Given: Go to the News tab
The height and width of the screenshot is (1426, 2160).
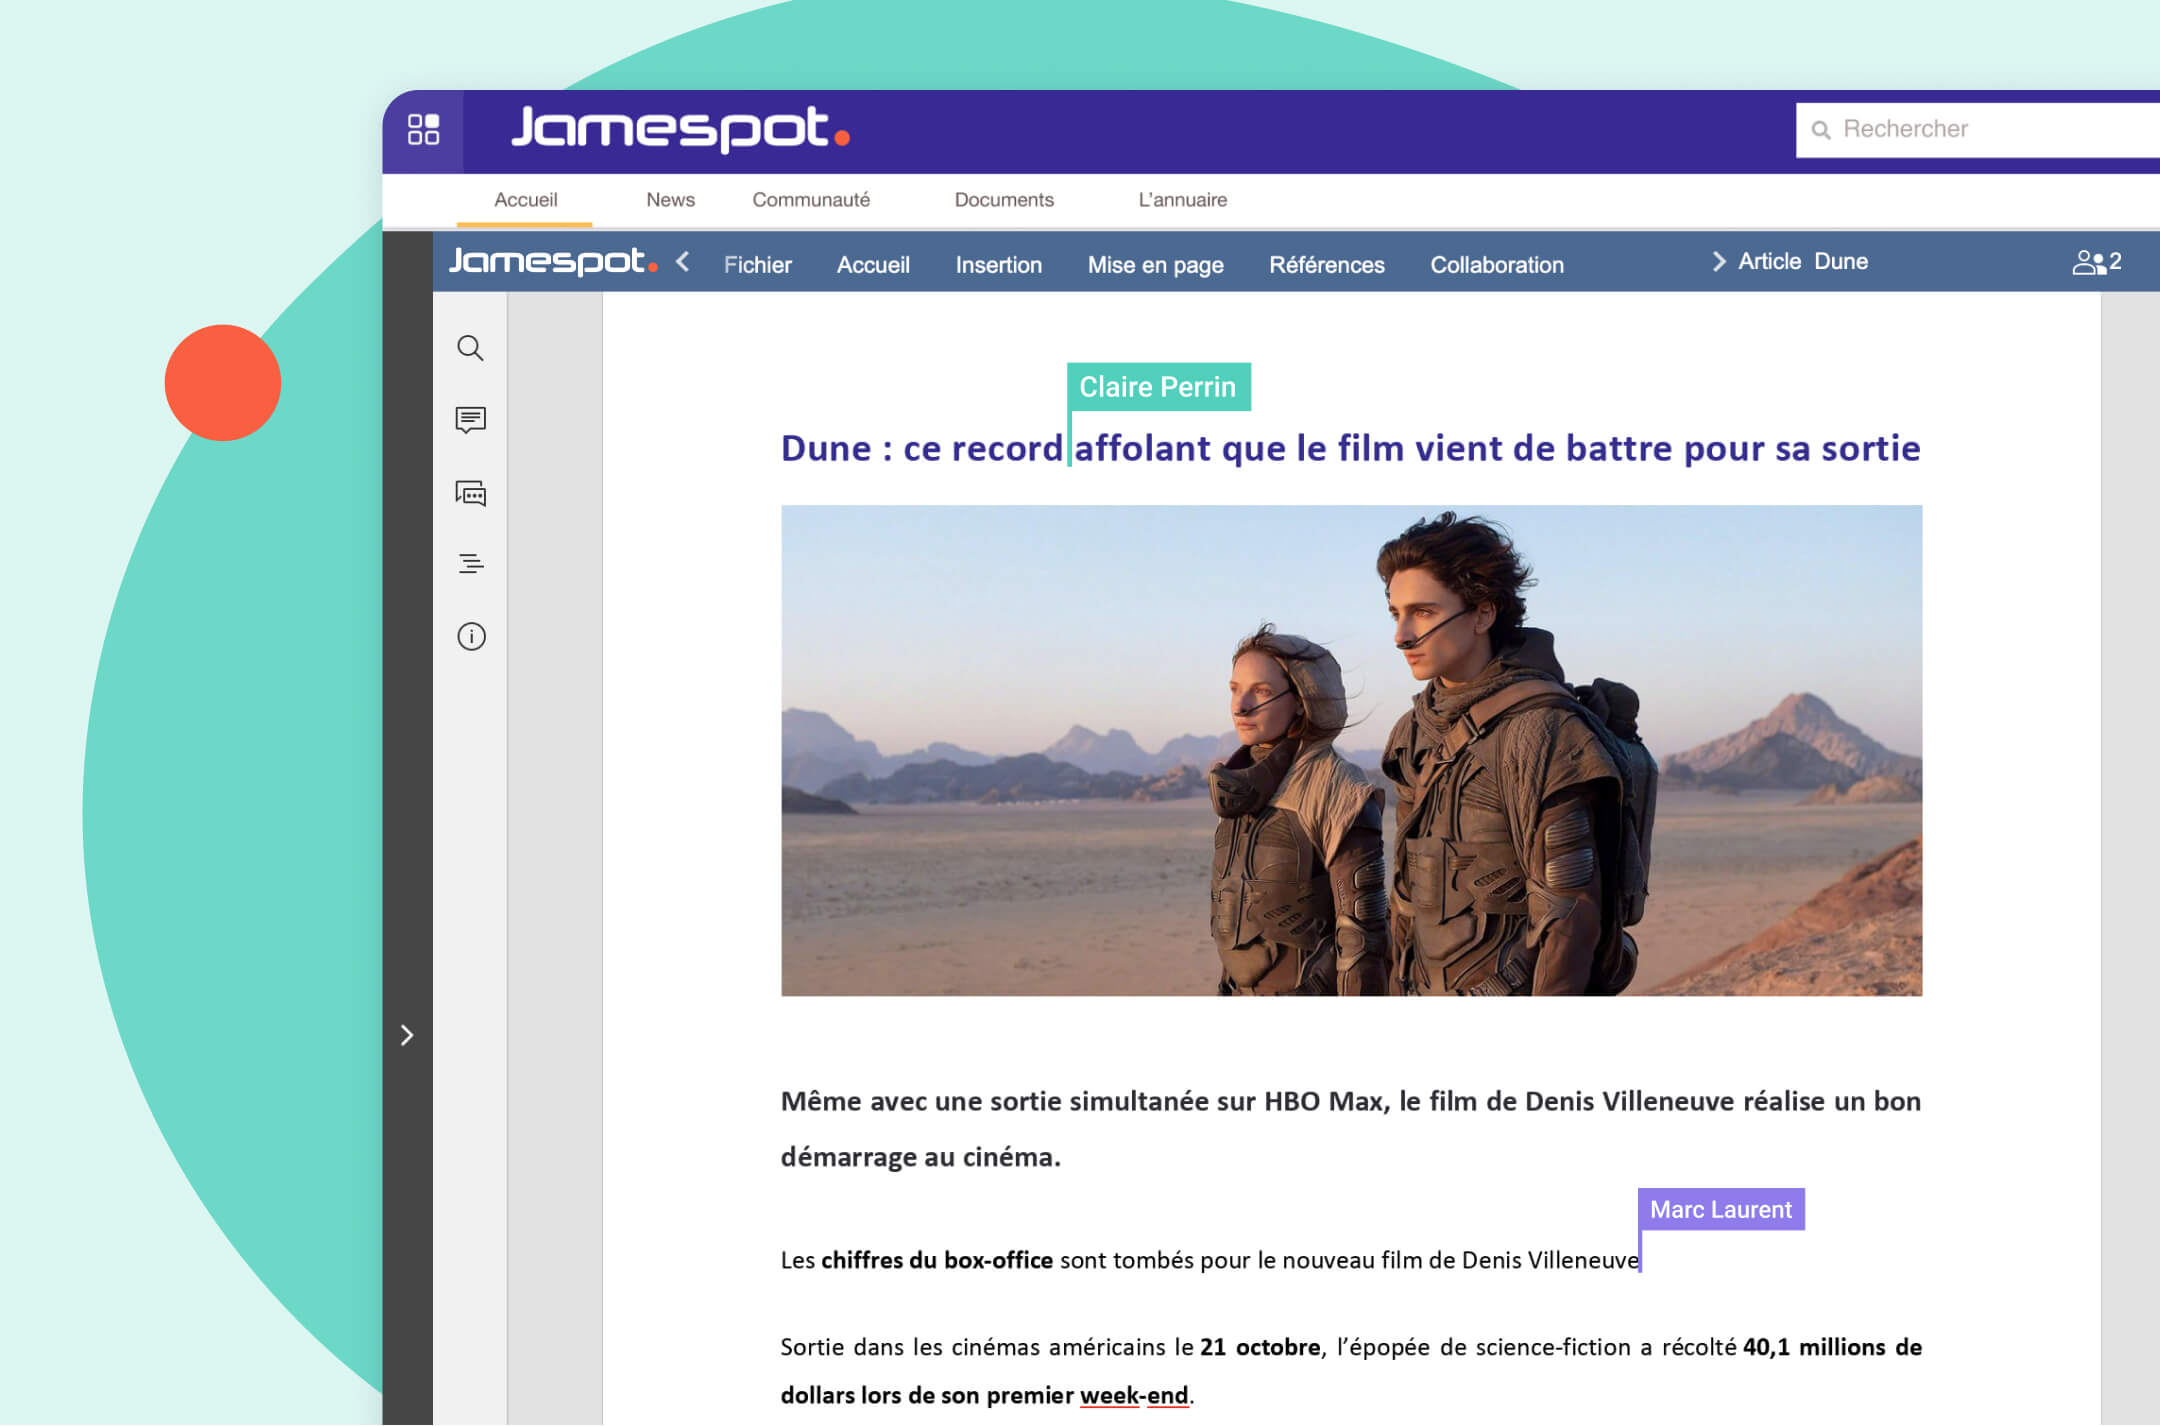Looking at the screenshot, I should coord(670,200).
